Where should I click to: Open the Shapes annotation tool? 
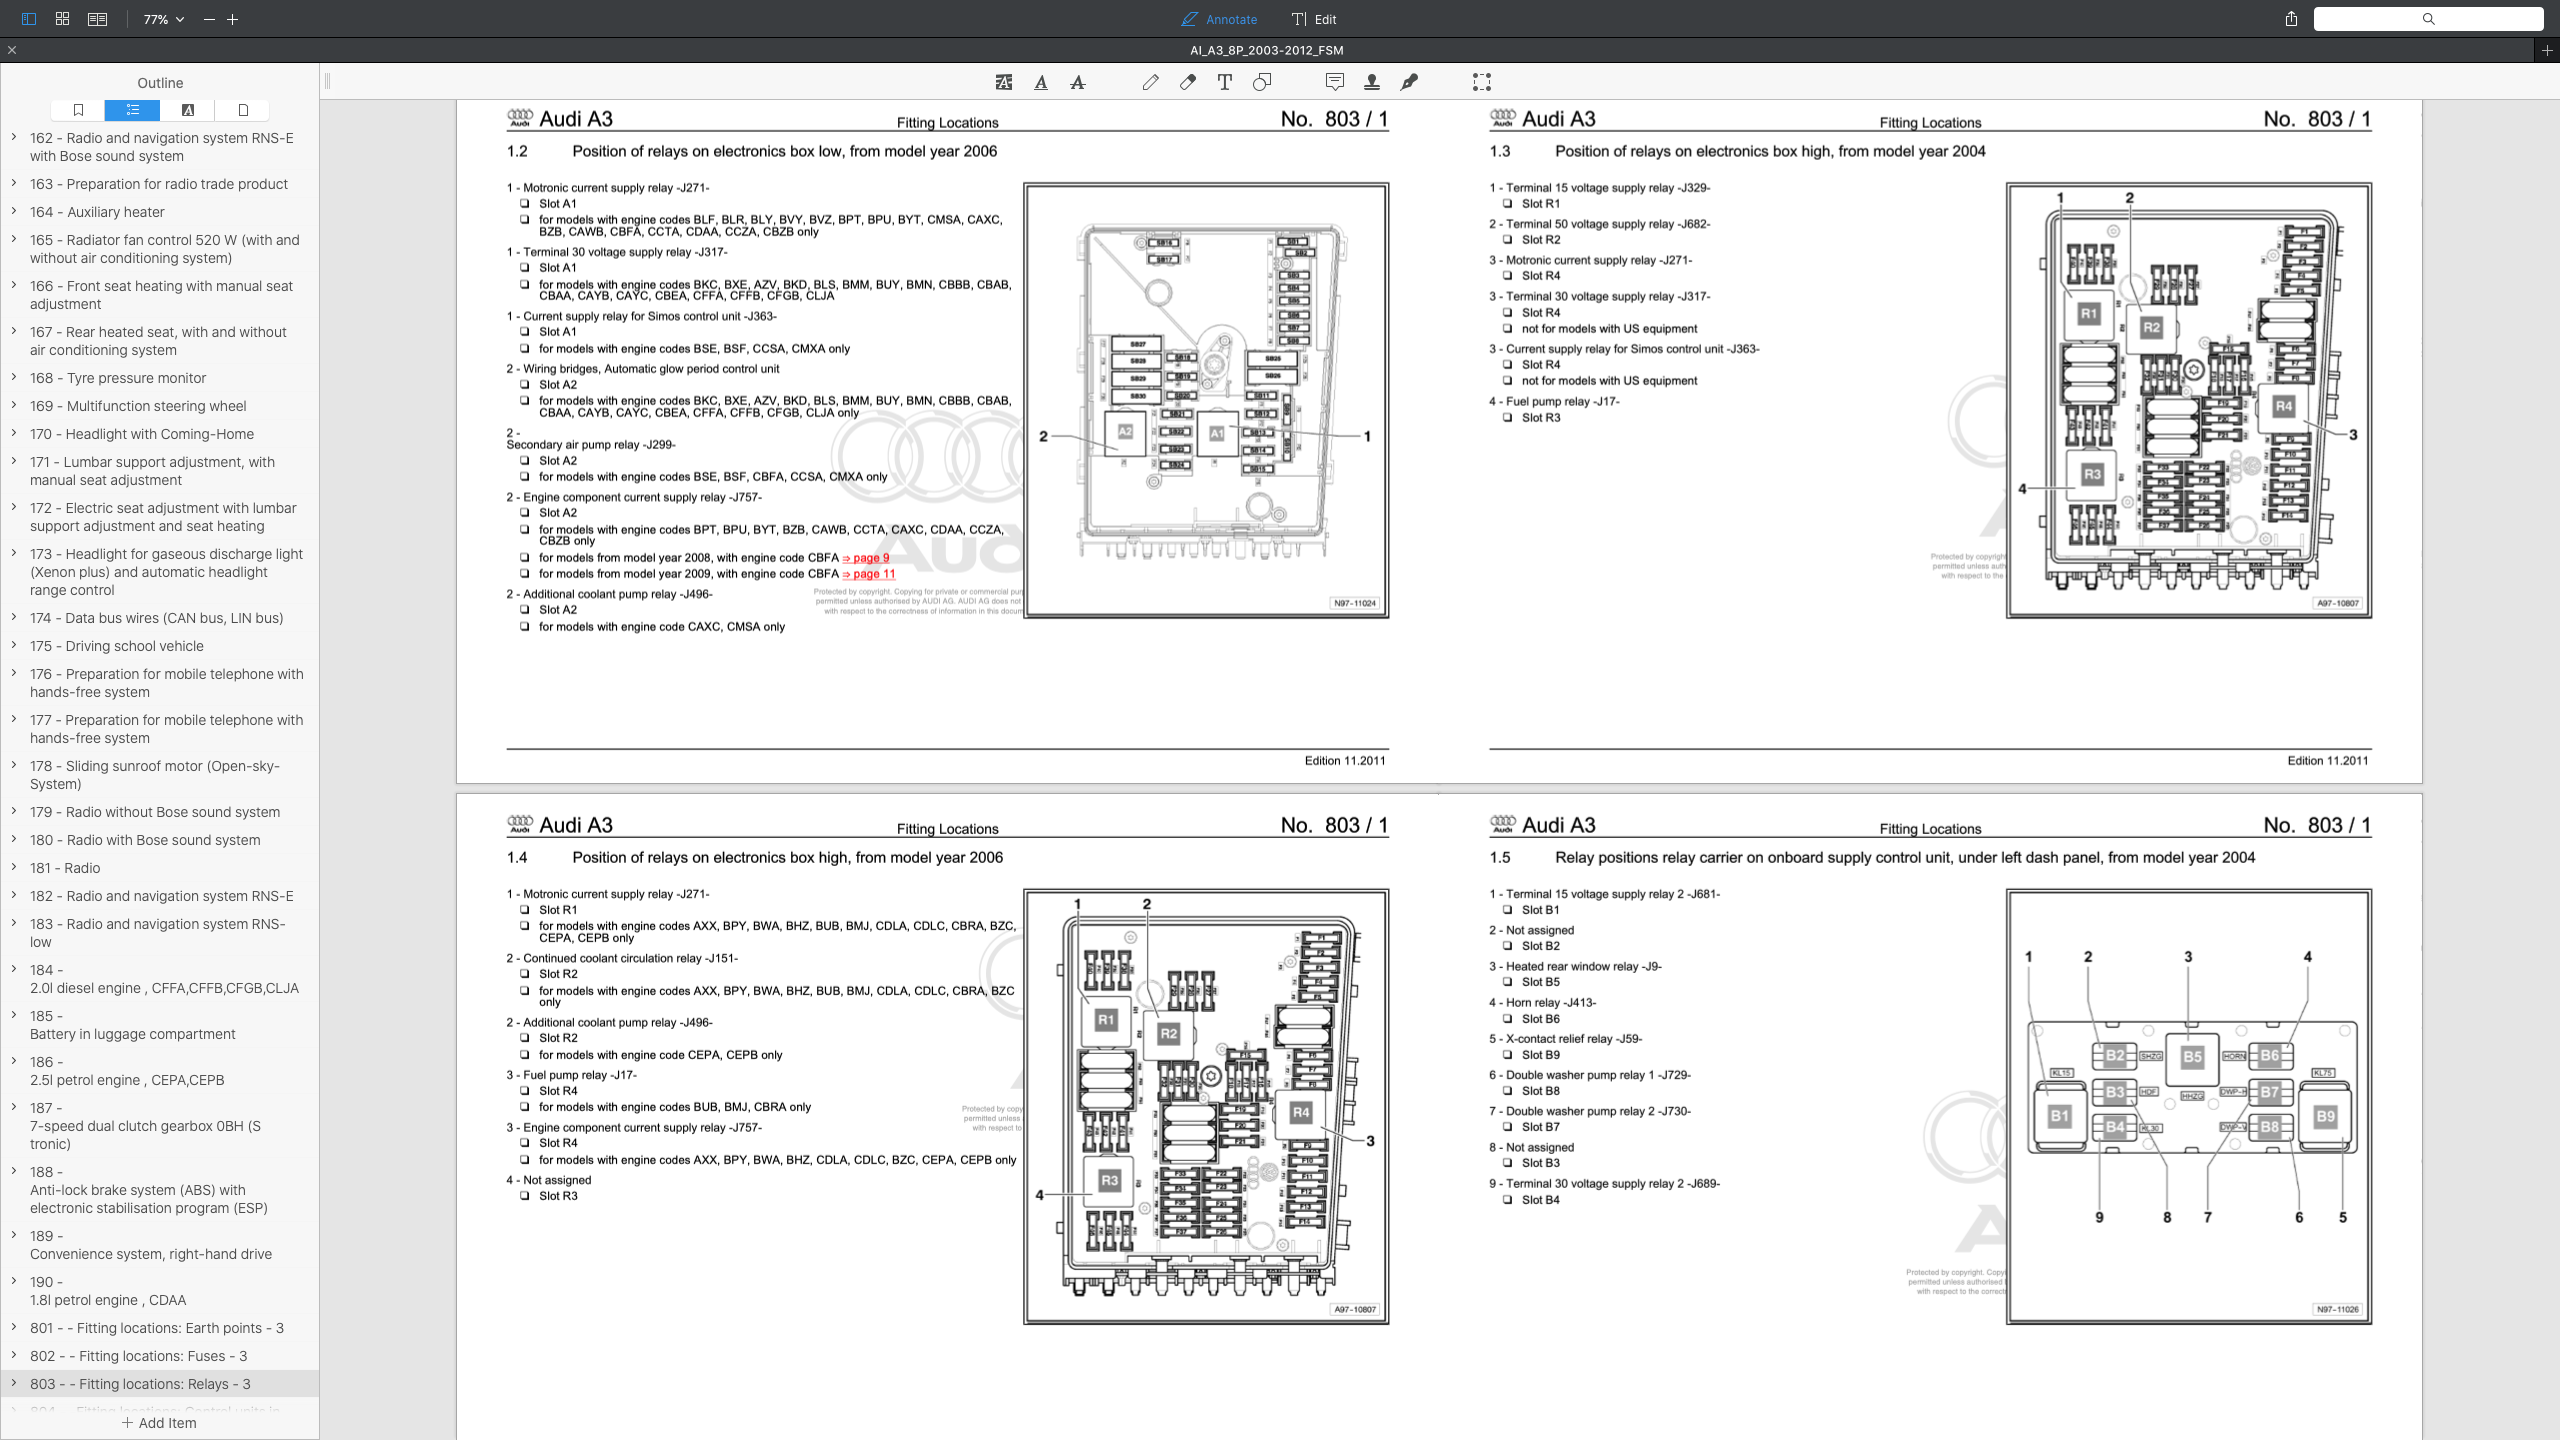coord(1261,82)
